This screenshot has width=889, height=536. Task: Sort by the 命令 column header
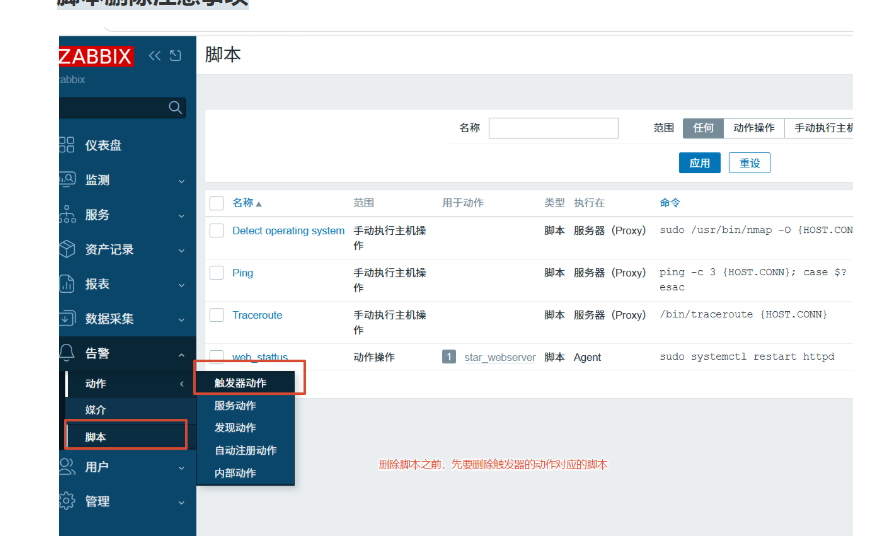coord(670,202)
